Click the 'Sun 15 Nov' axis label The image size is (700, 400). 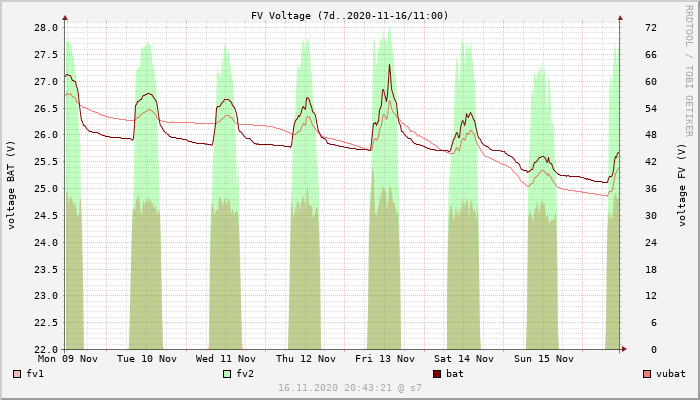[x=544, y=358]
